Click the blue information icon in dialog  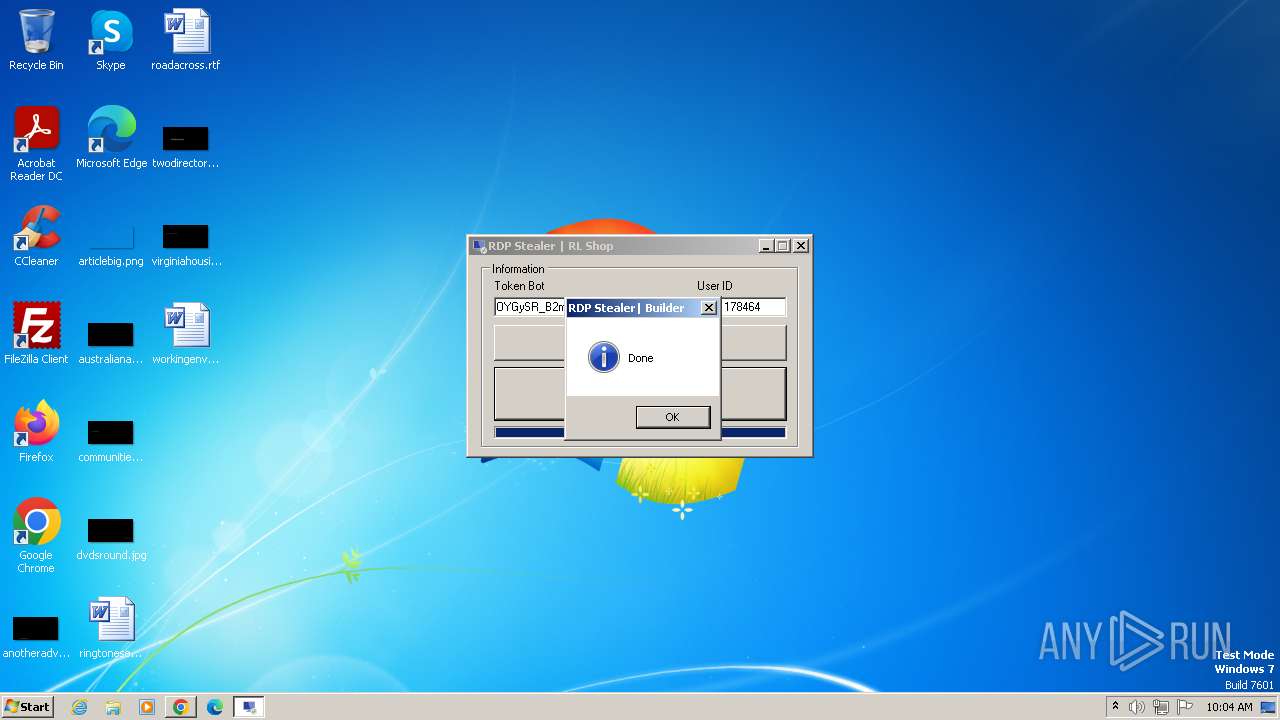pyautogui.click(x=603, y=357)
